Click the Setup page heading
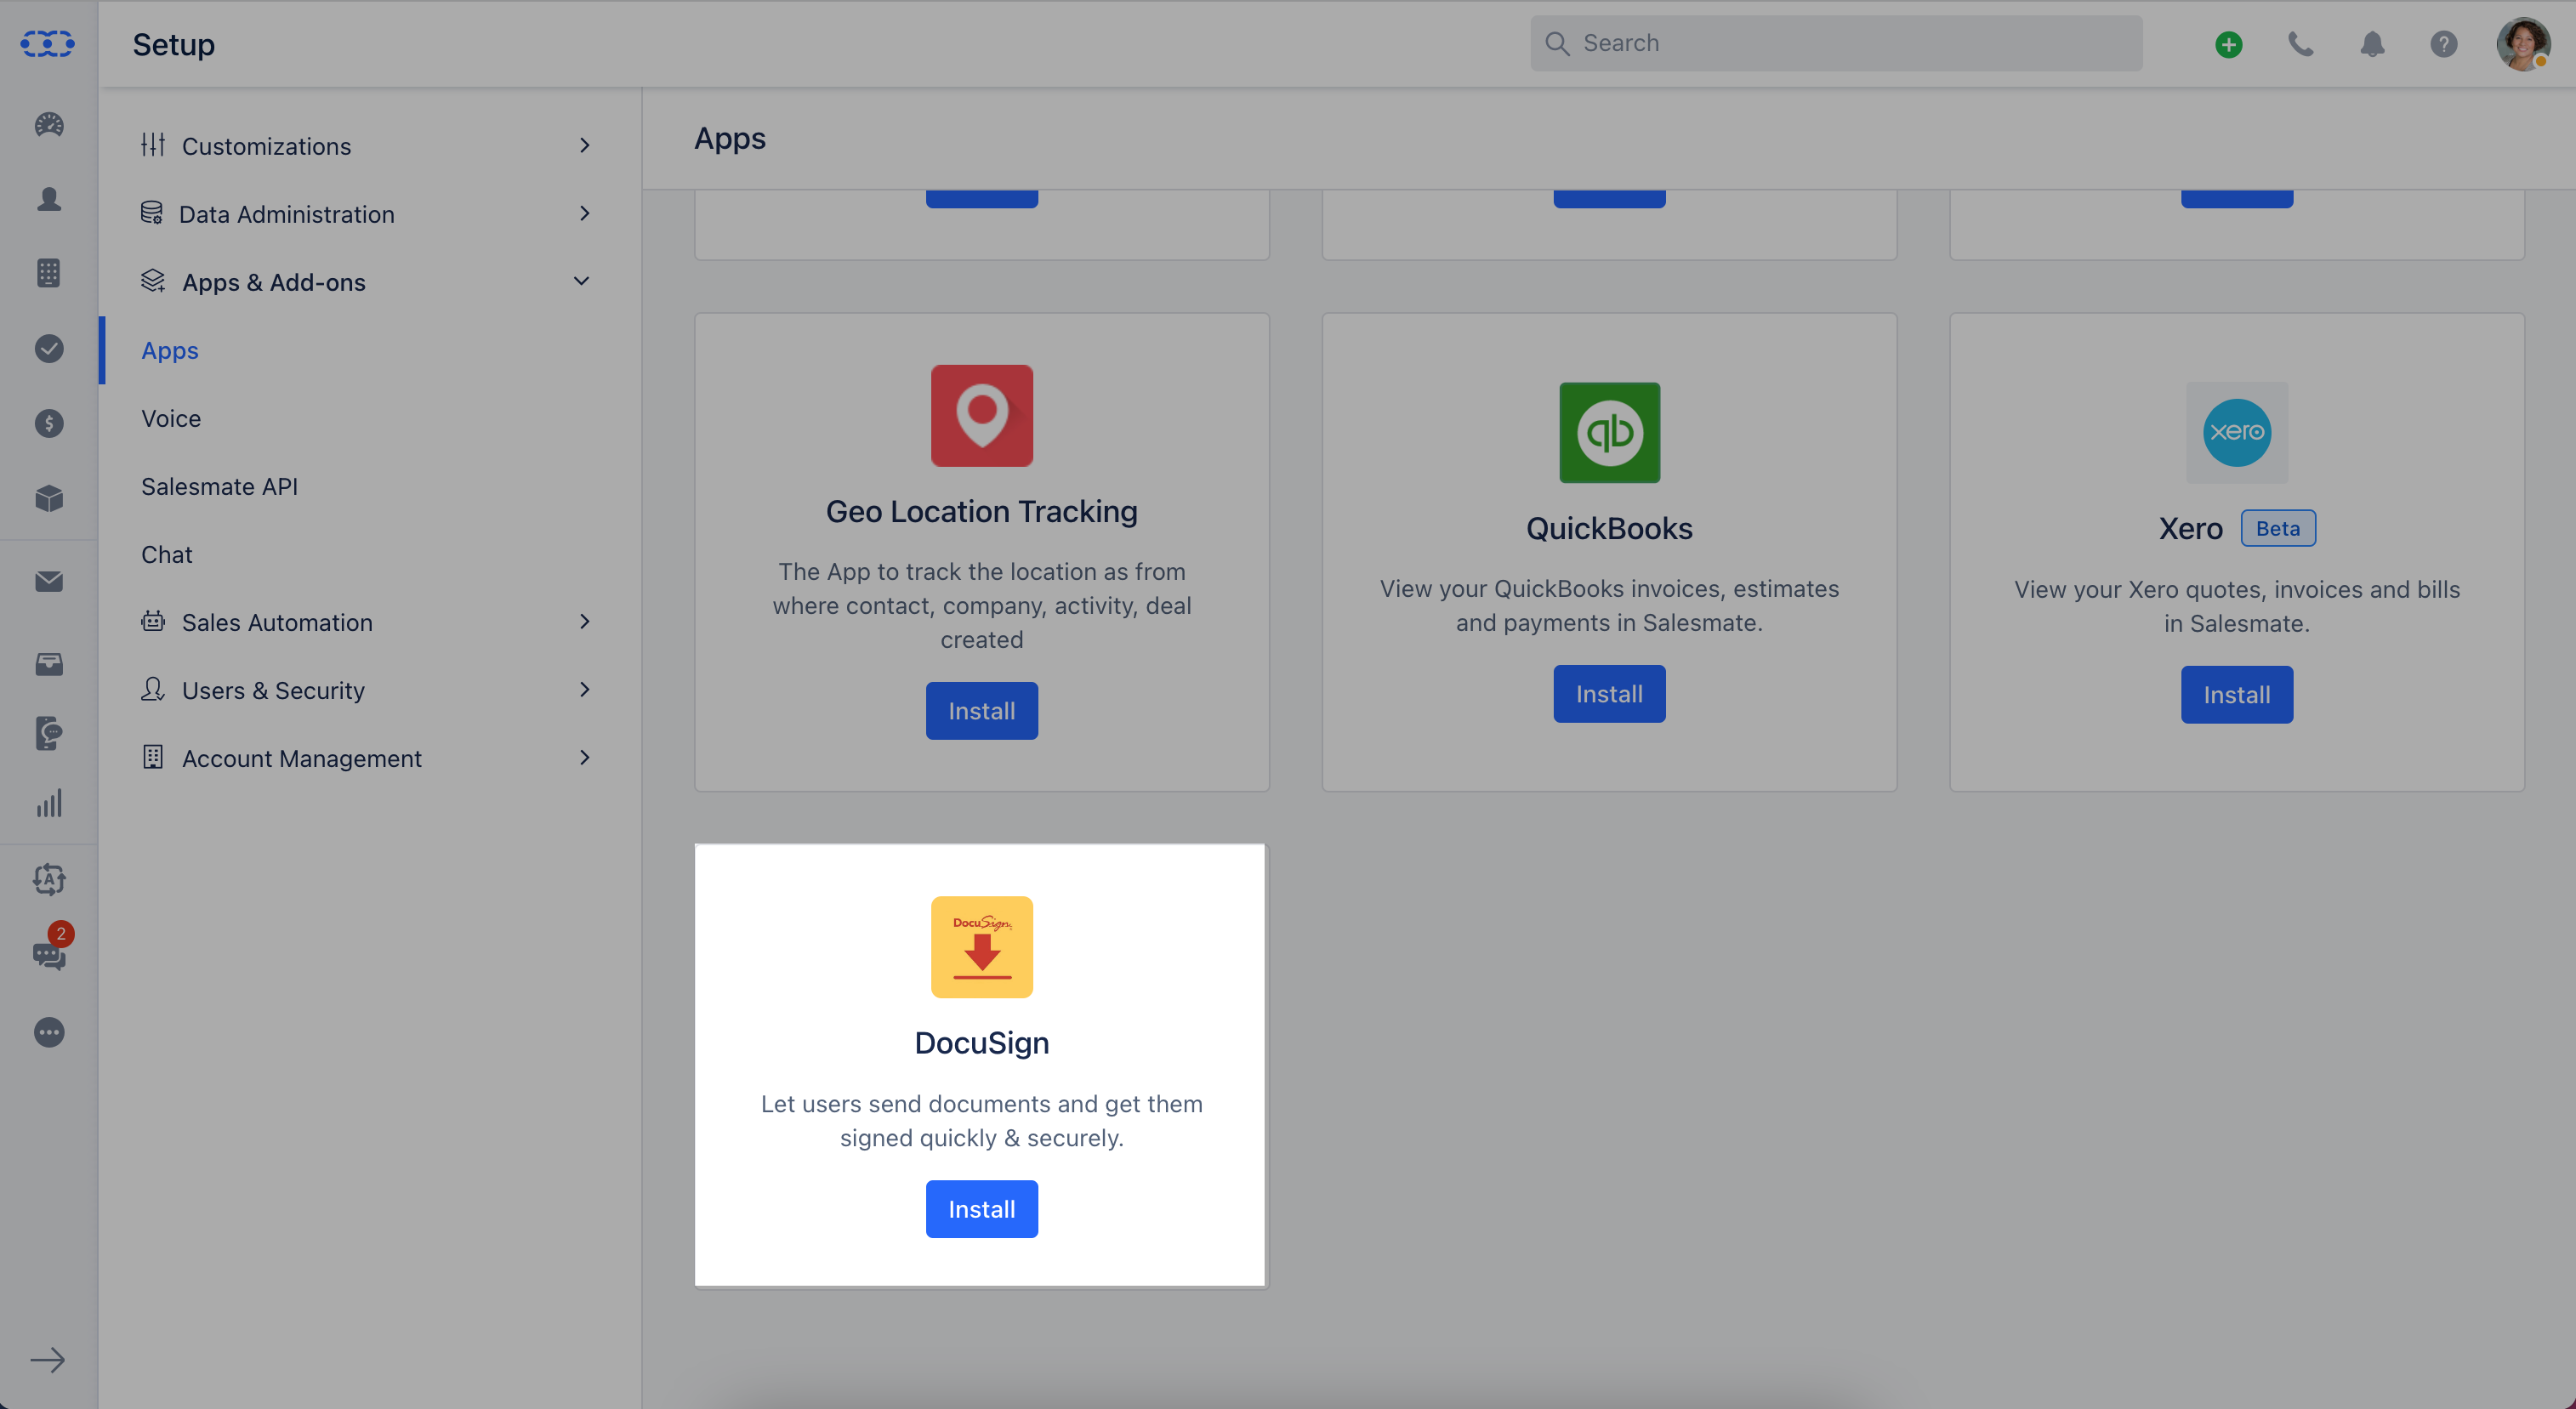This screenshot has height=1409, width=2576. [x=173, y=44]
